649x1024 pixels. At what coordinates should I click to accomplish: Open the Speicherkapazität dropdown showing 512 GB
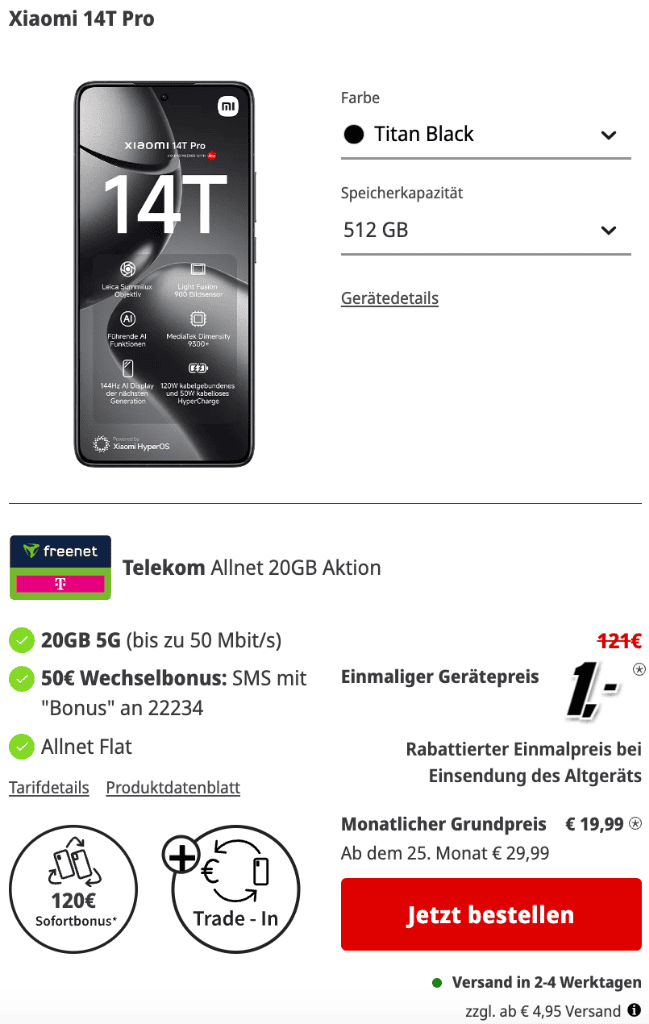tap(486, 231)
